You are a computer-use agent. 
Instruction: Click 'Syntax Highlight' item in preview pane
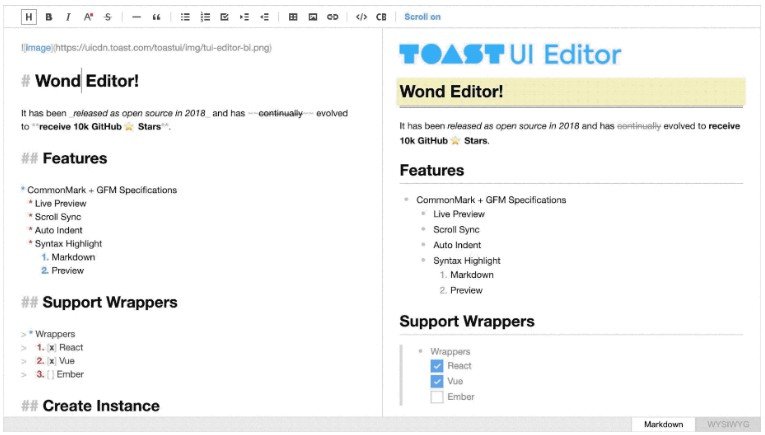[467, 261]
